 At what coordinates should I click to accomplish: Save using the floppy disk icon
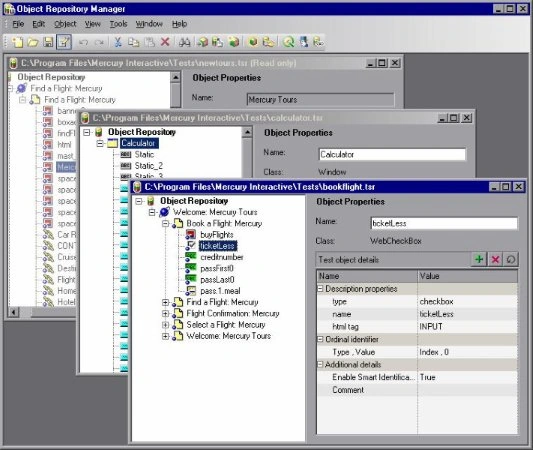[x=48, y=42]
